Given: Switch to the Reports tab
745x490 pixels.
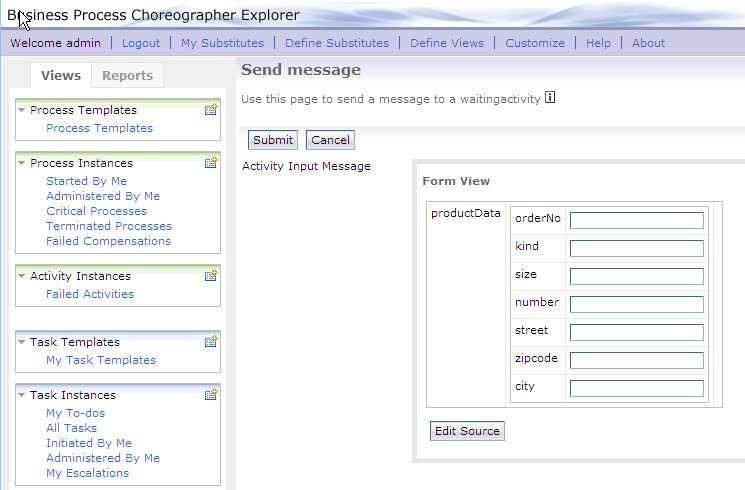Looking at the screenshot, I should (x=127, y=76).
